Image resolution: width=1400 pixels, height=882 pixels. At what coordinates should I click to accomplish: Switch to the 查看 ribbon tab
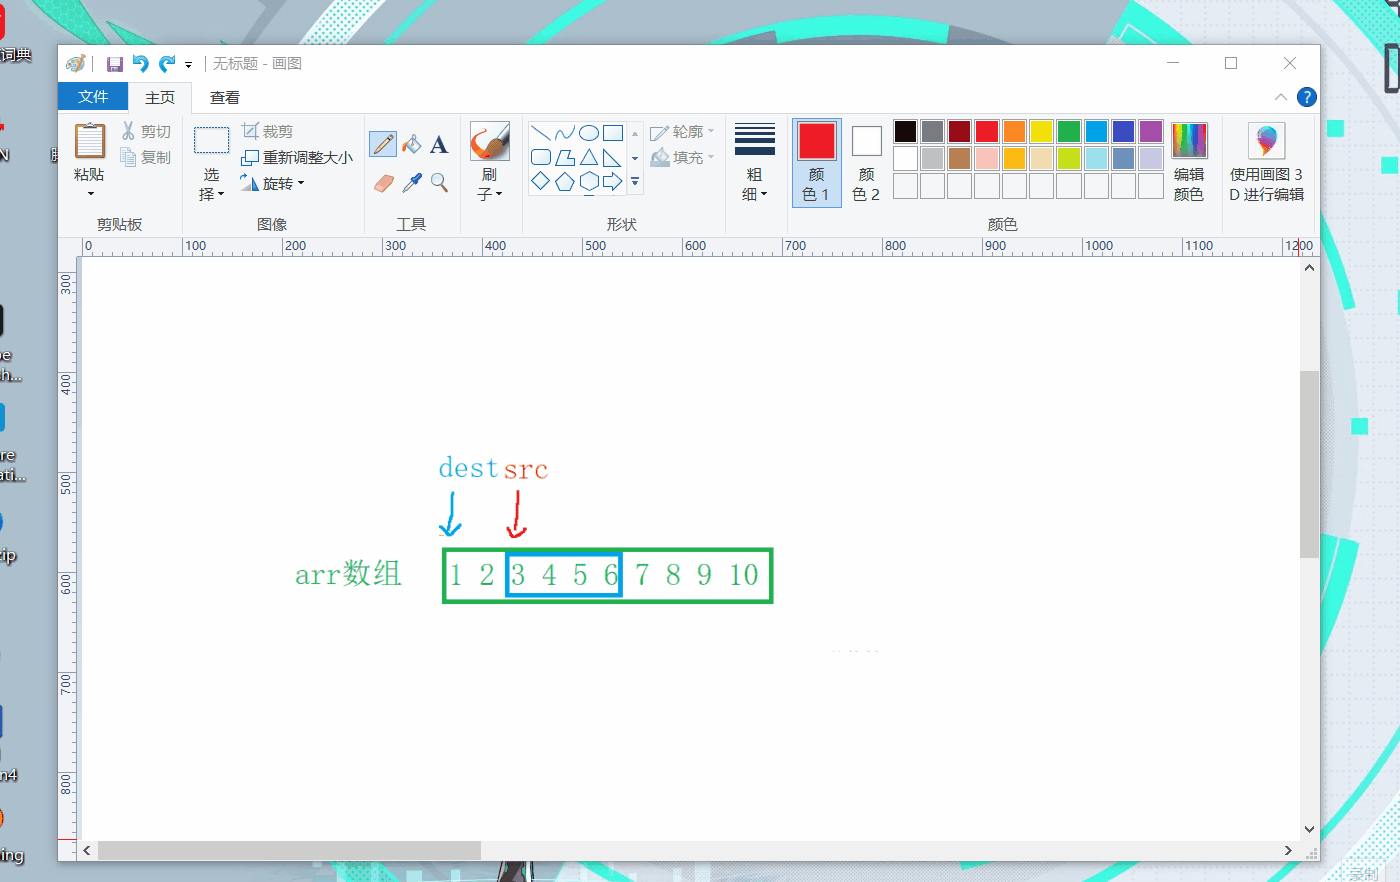[225, 97]
